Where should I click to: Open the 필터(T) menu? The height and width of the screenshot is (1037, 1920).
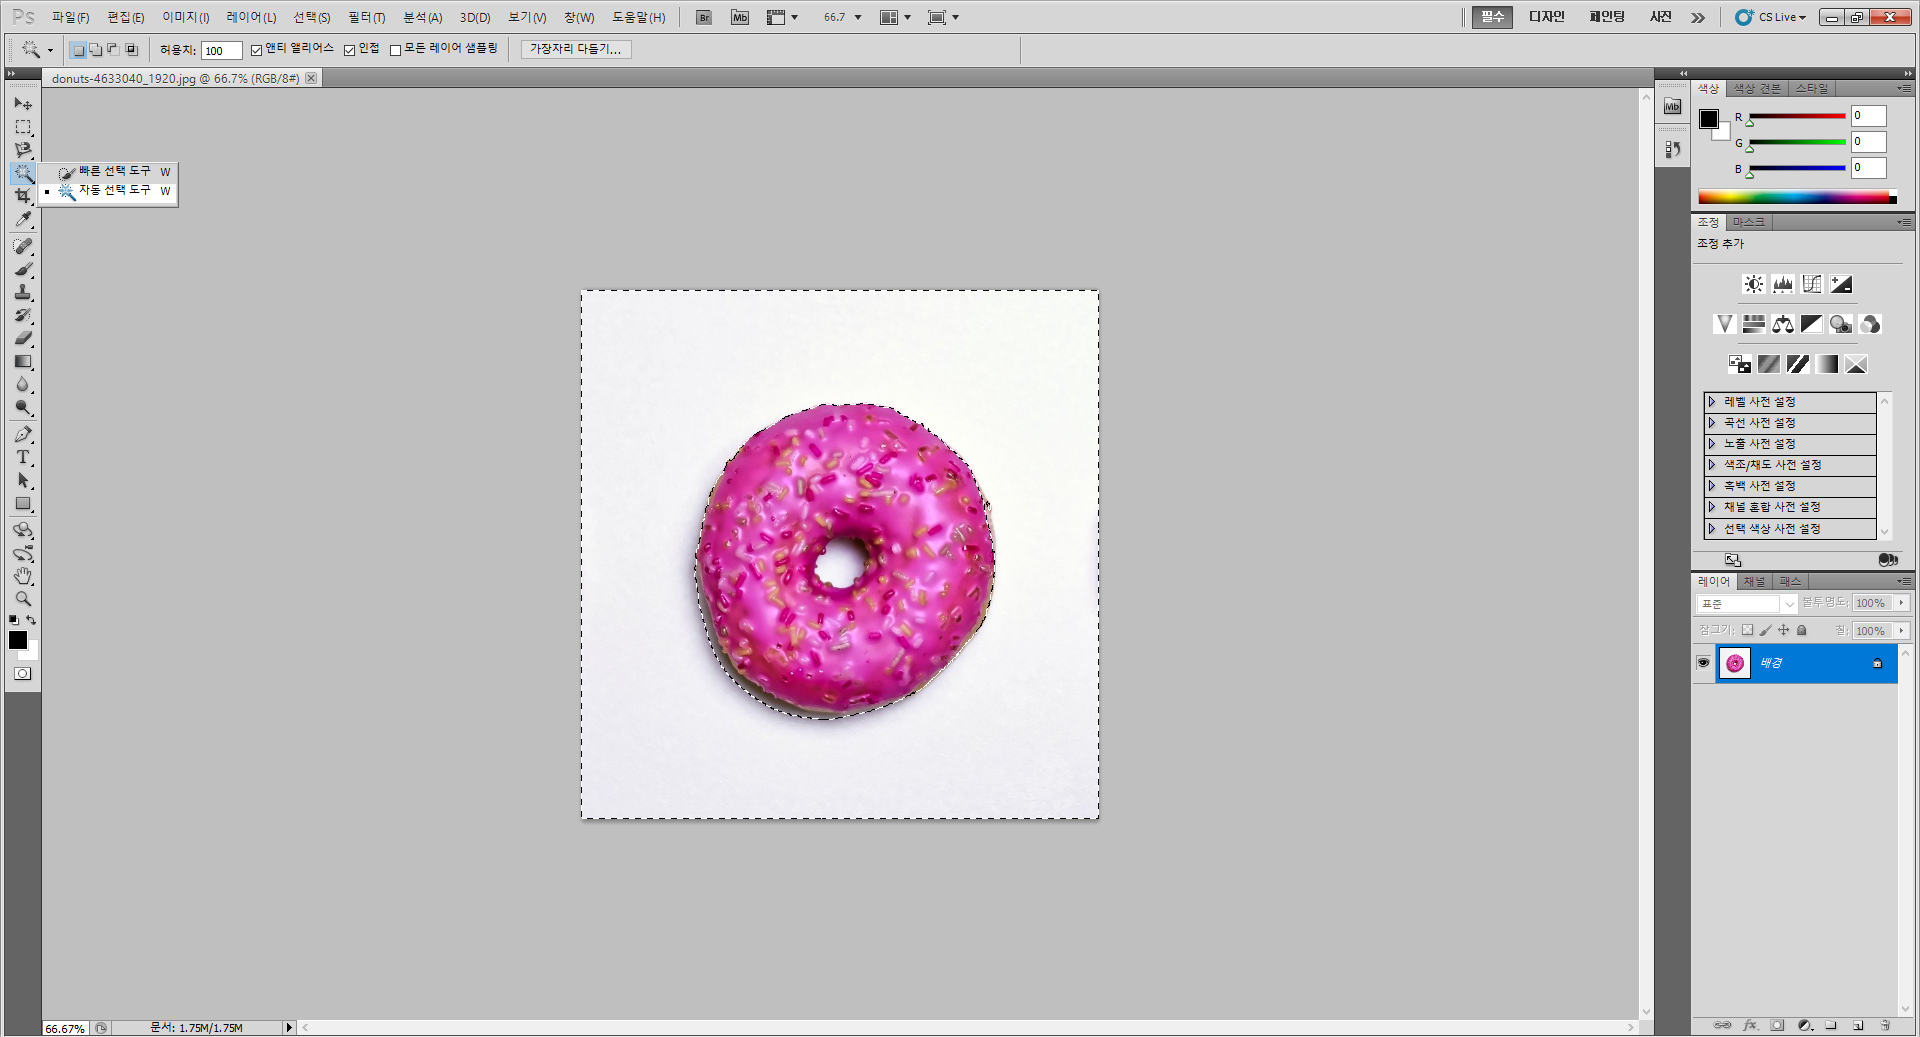366,18
